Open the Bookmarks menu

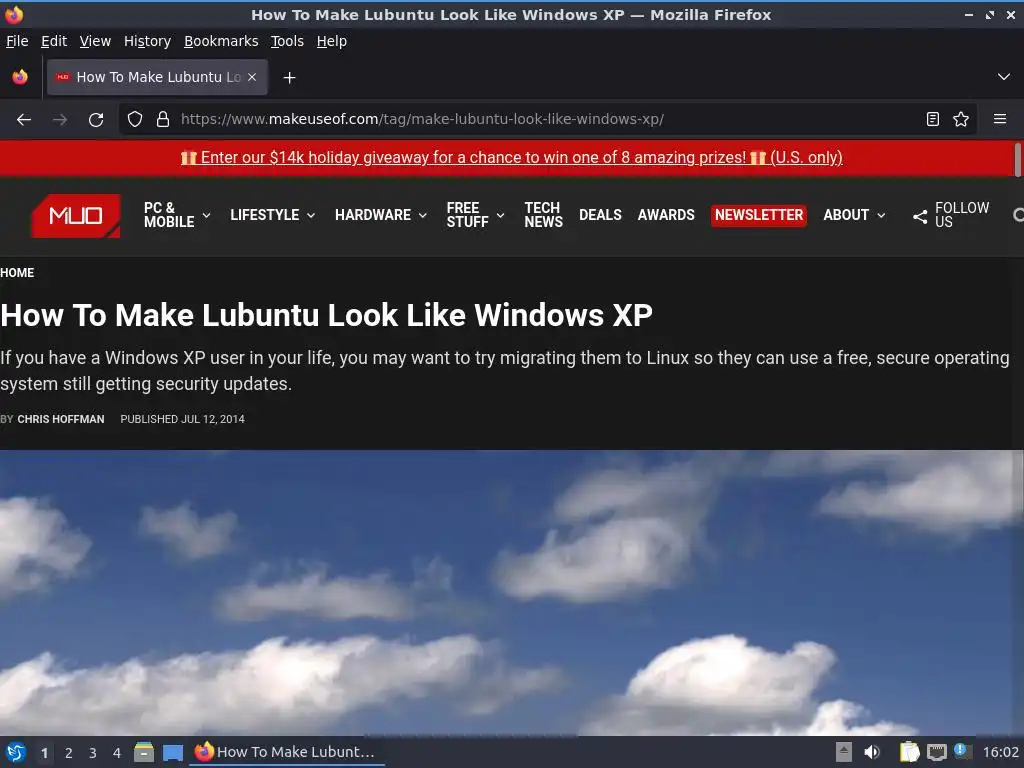[221, 41]
